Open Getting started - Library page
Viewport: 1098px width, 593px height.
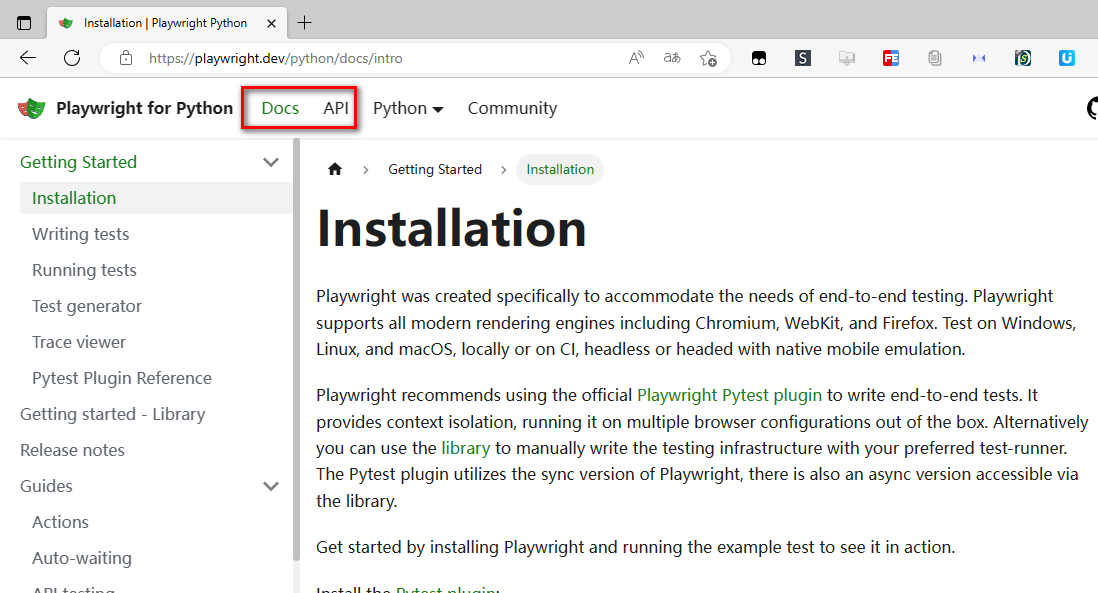click(x=113, y=414)
